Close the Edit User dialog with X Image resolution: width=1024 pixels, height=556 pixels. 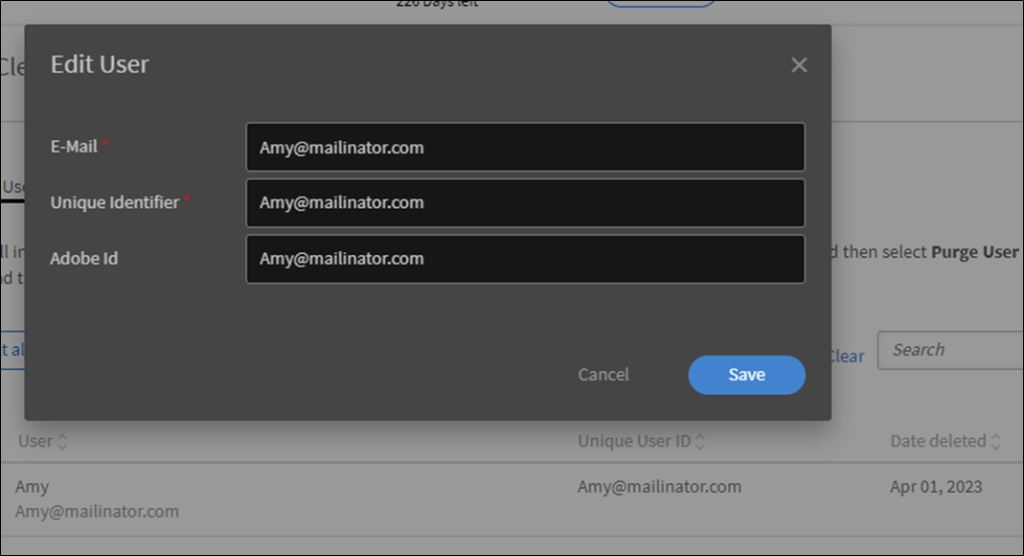coord(798,65)
